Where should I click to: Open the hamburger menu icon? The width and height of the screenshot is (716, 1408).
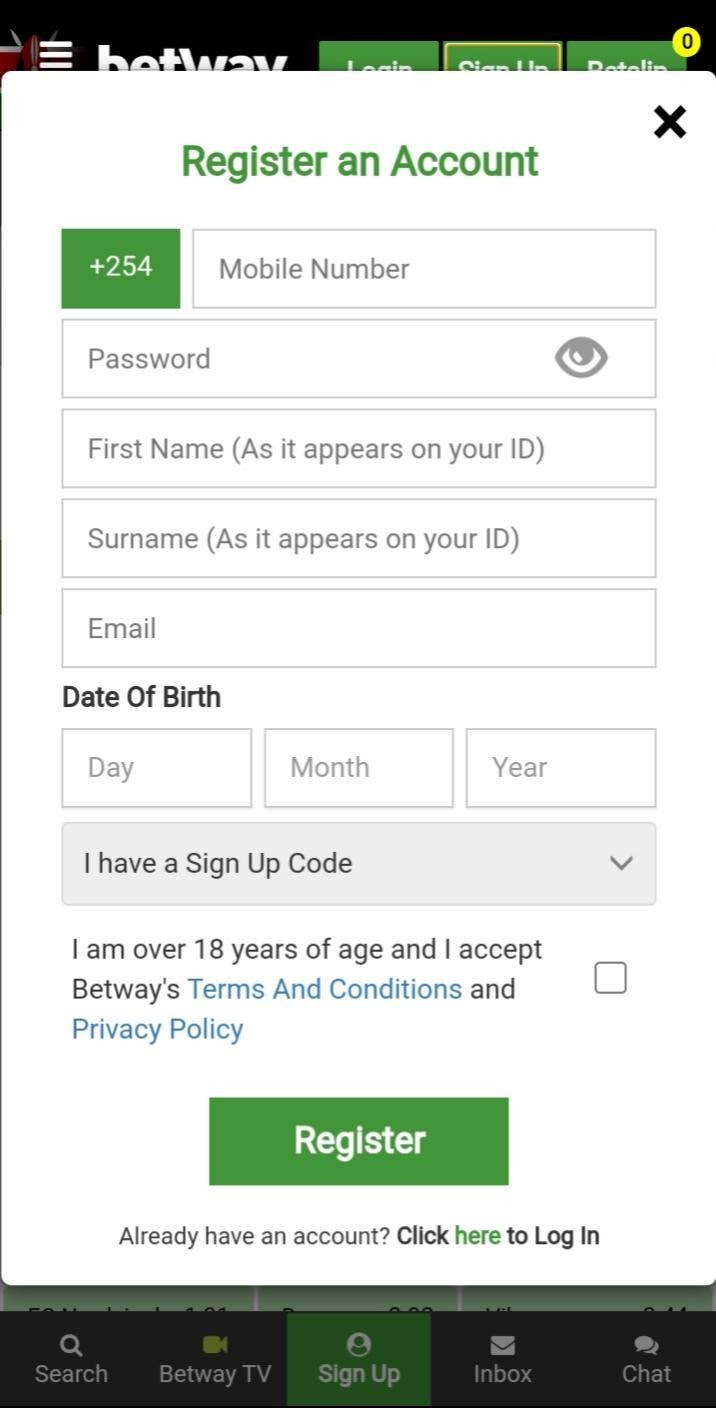pos(57,55)
